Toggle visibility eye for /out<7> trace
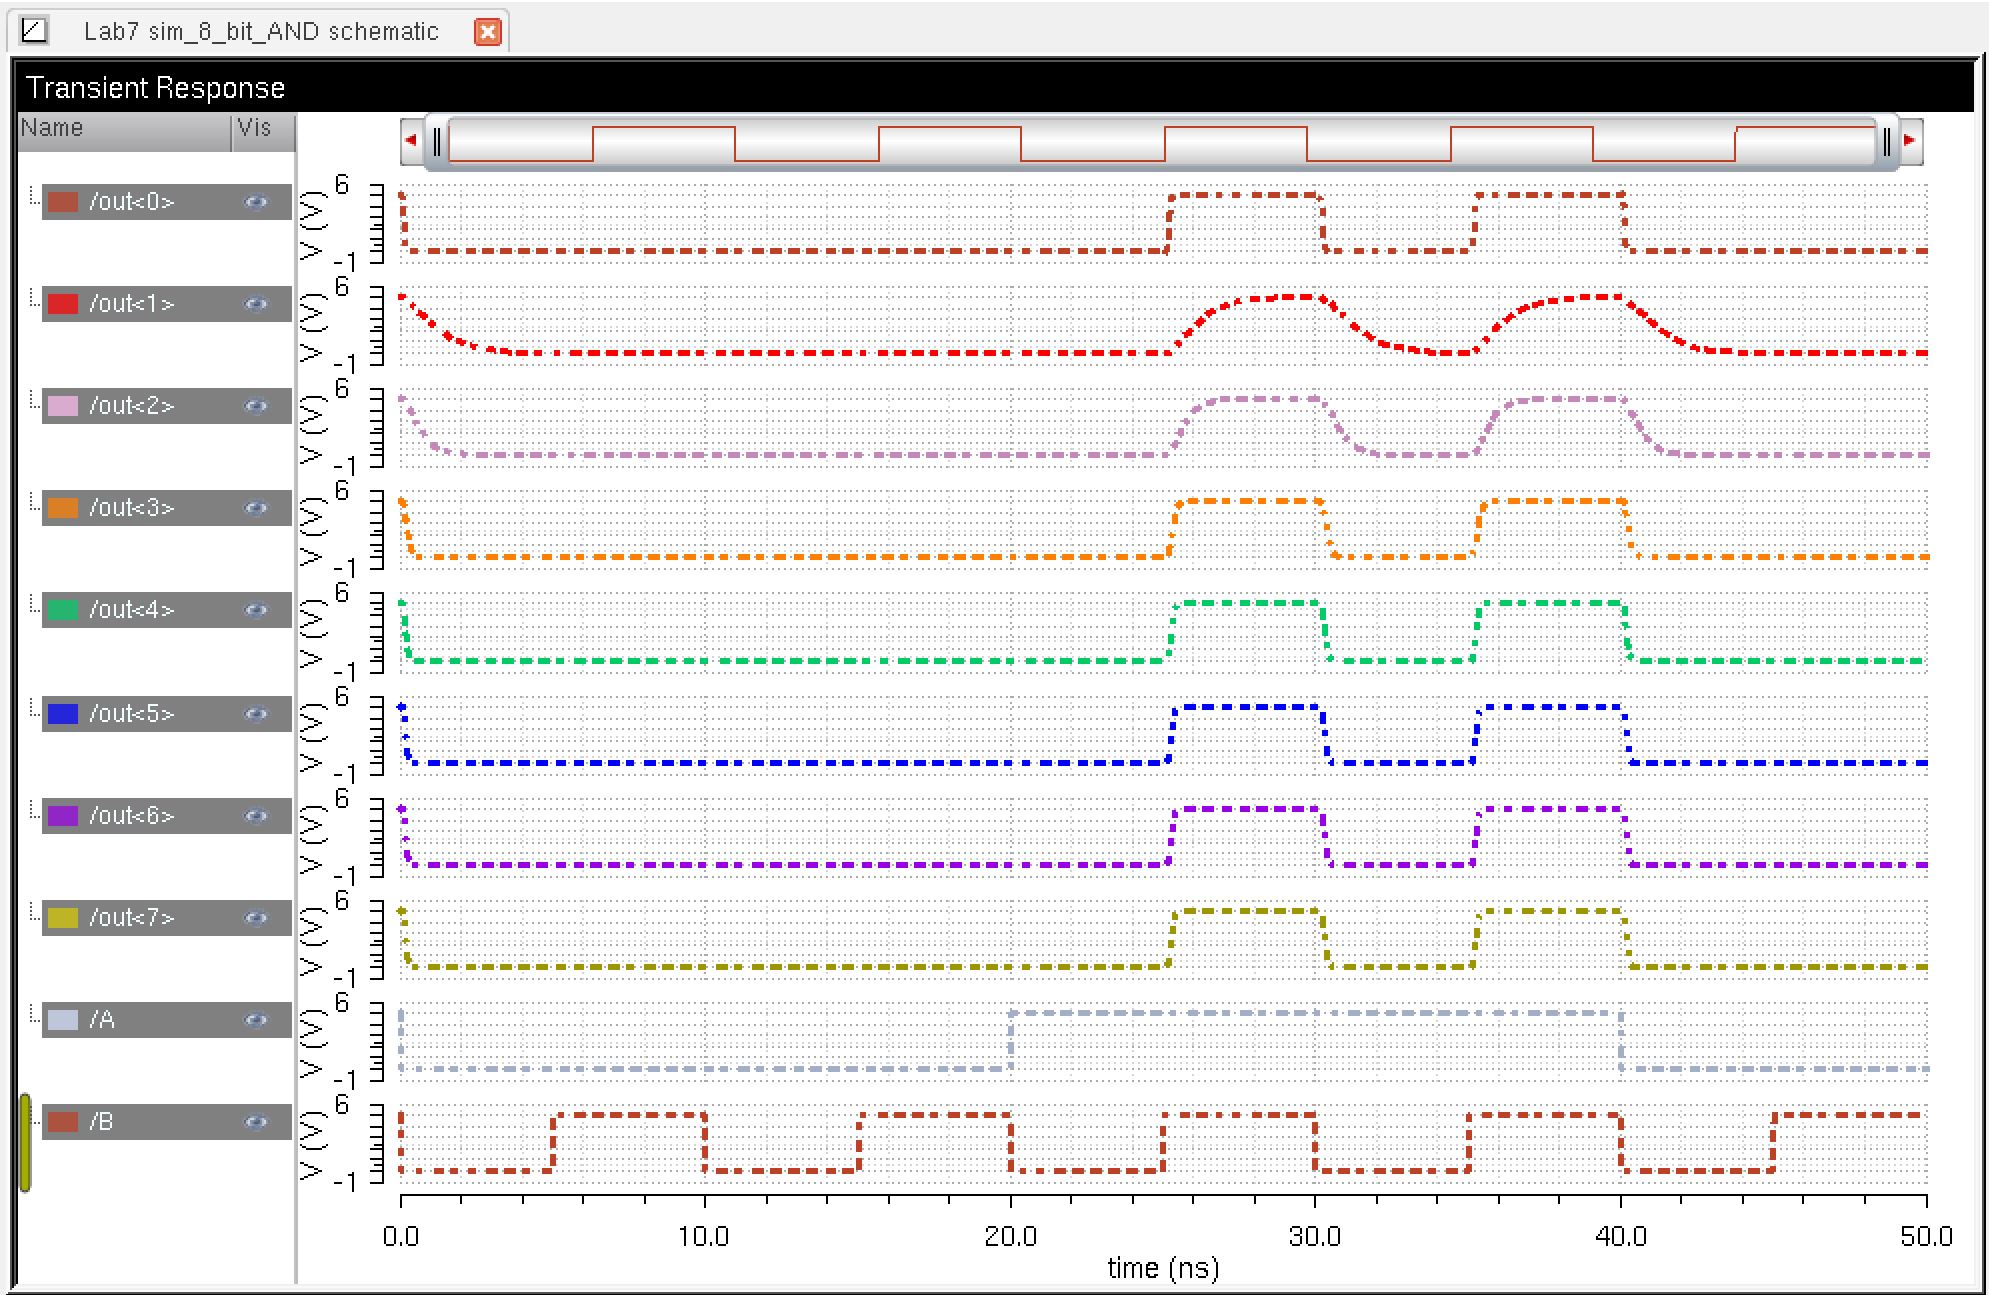Screen dimensions: 1989x1295 click(x=256, y=918)
